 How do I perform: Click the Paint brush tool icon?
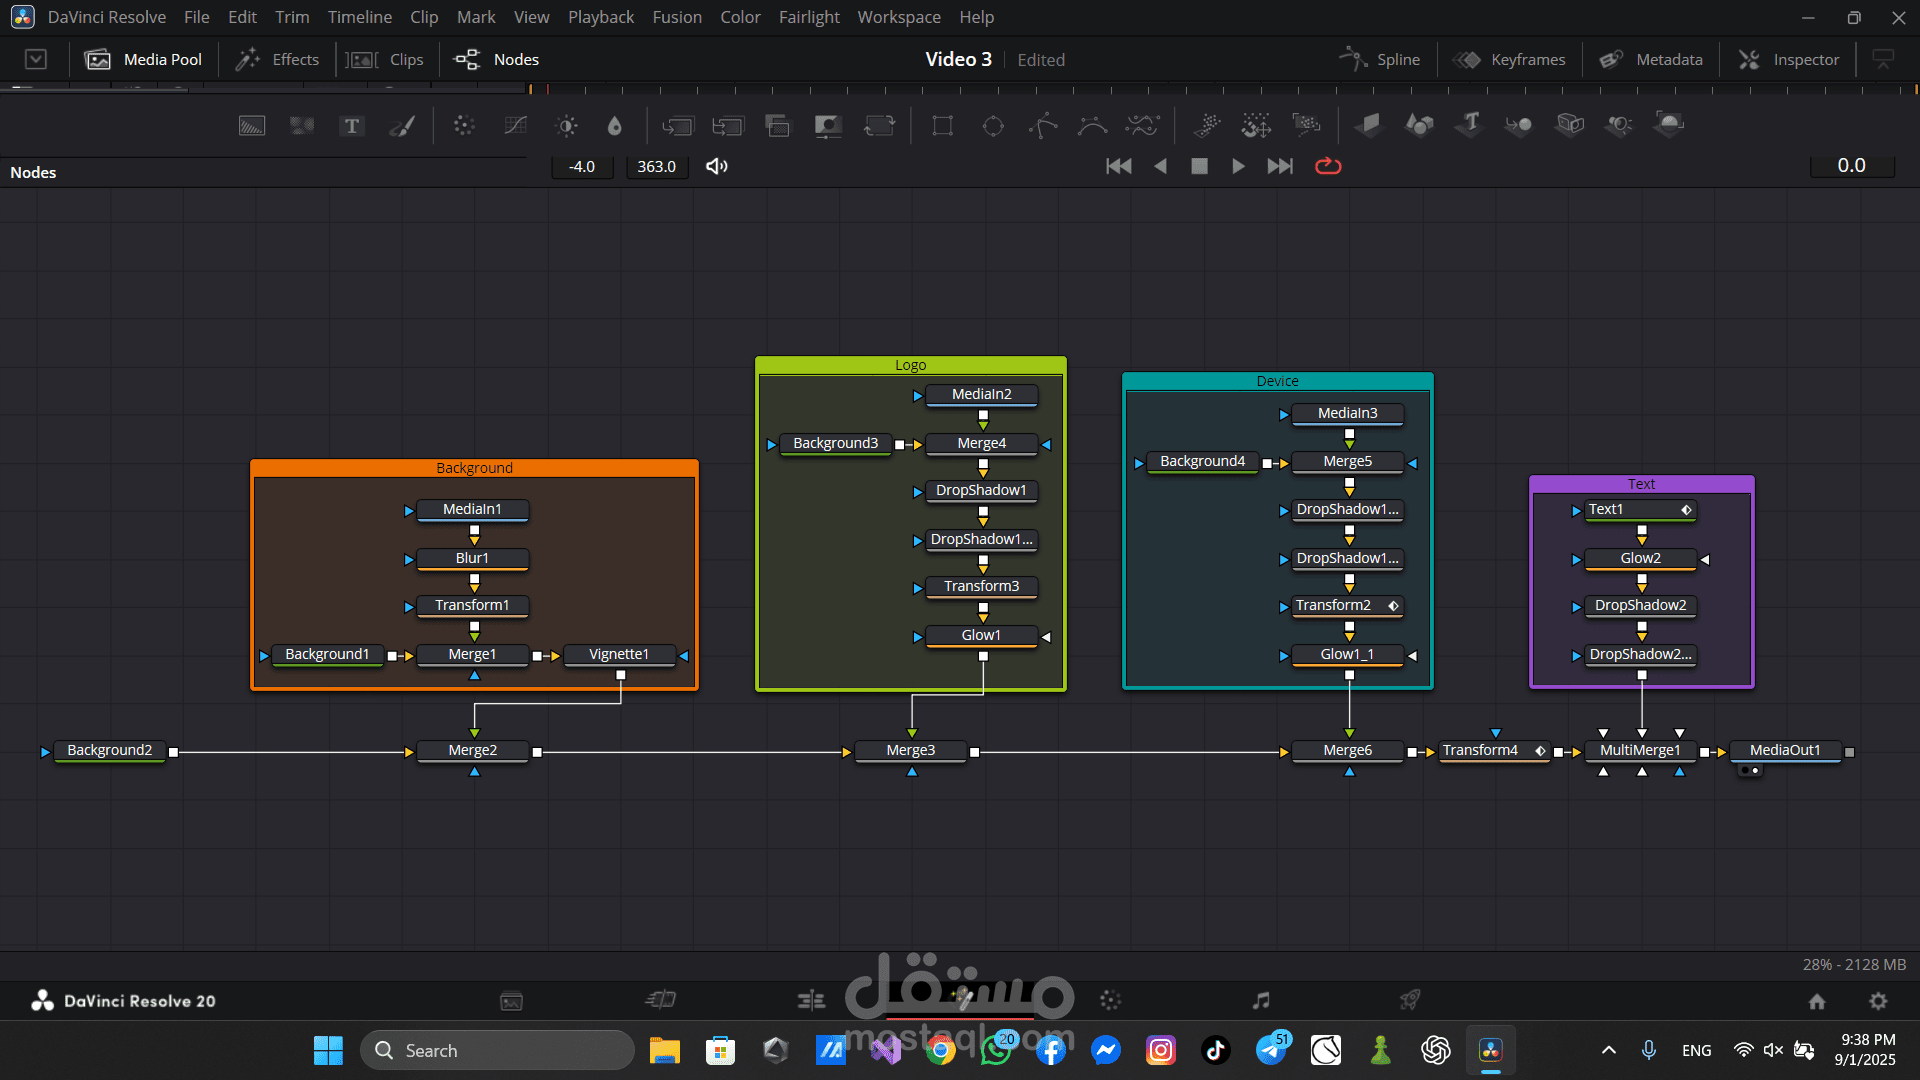click(402, 126)
